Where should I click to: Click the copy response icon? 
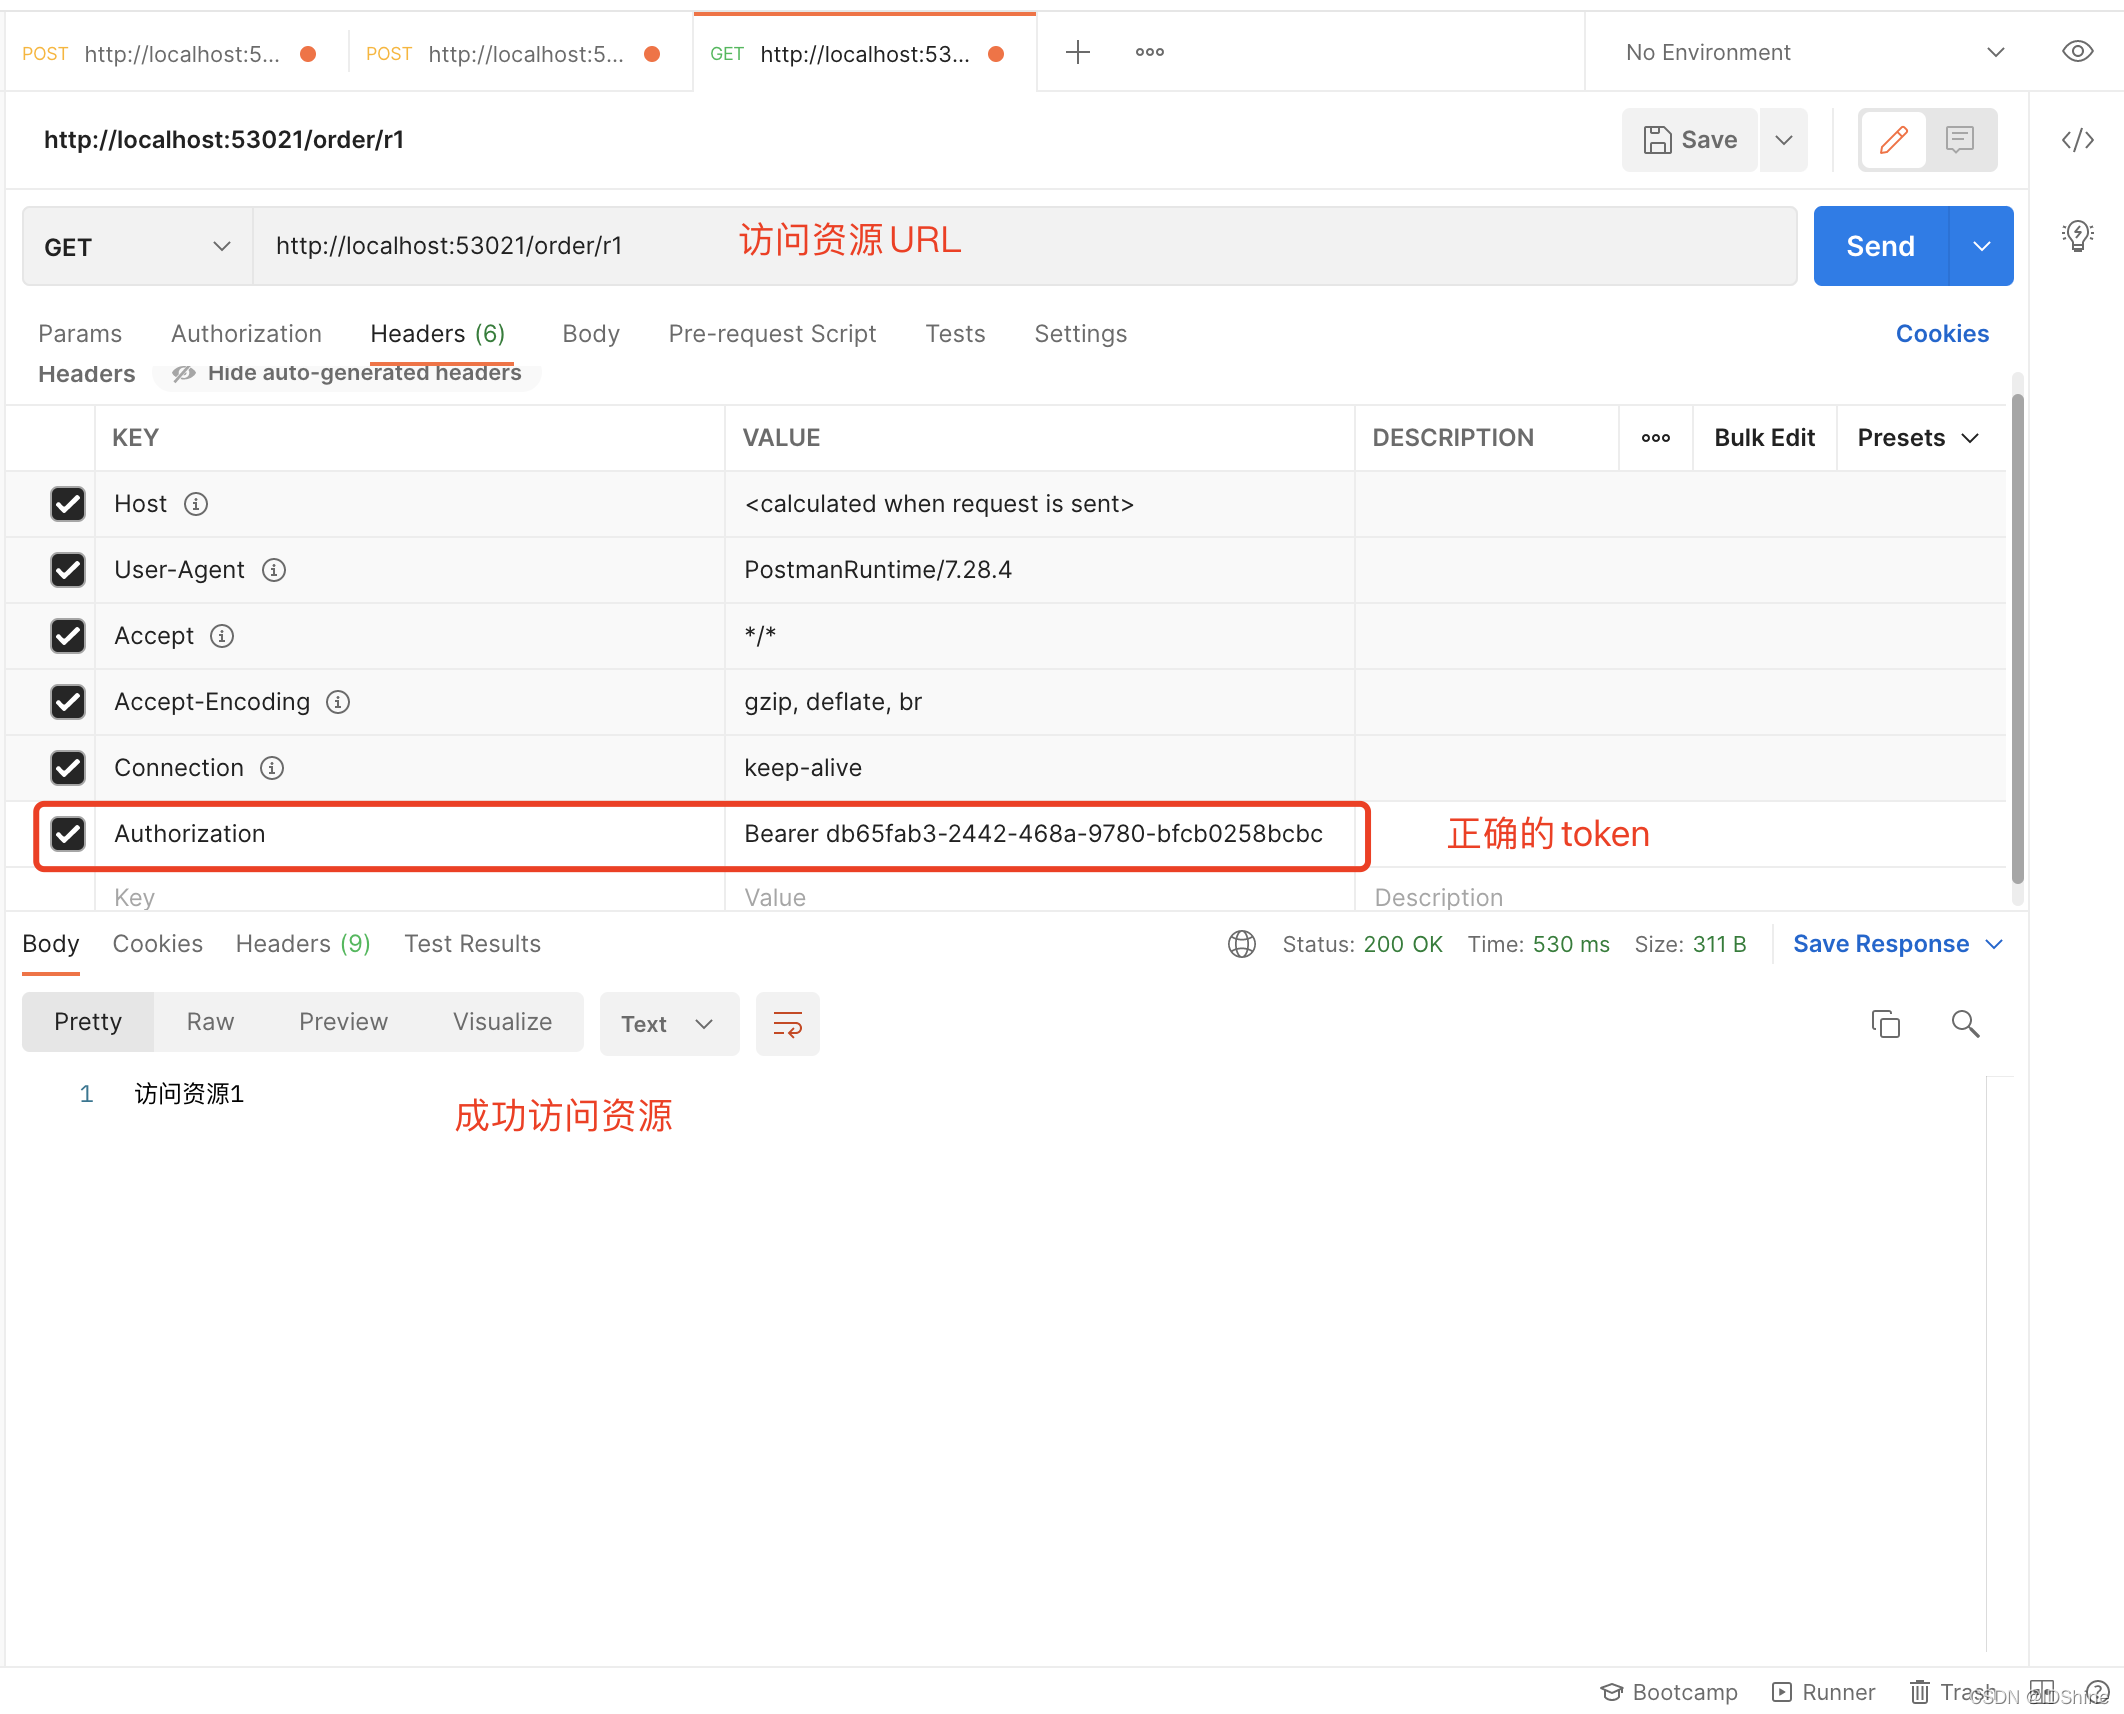point(1885,1023)
